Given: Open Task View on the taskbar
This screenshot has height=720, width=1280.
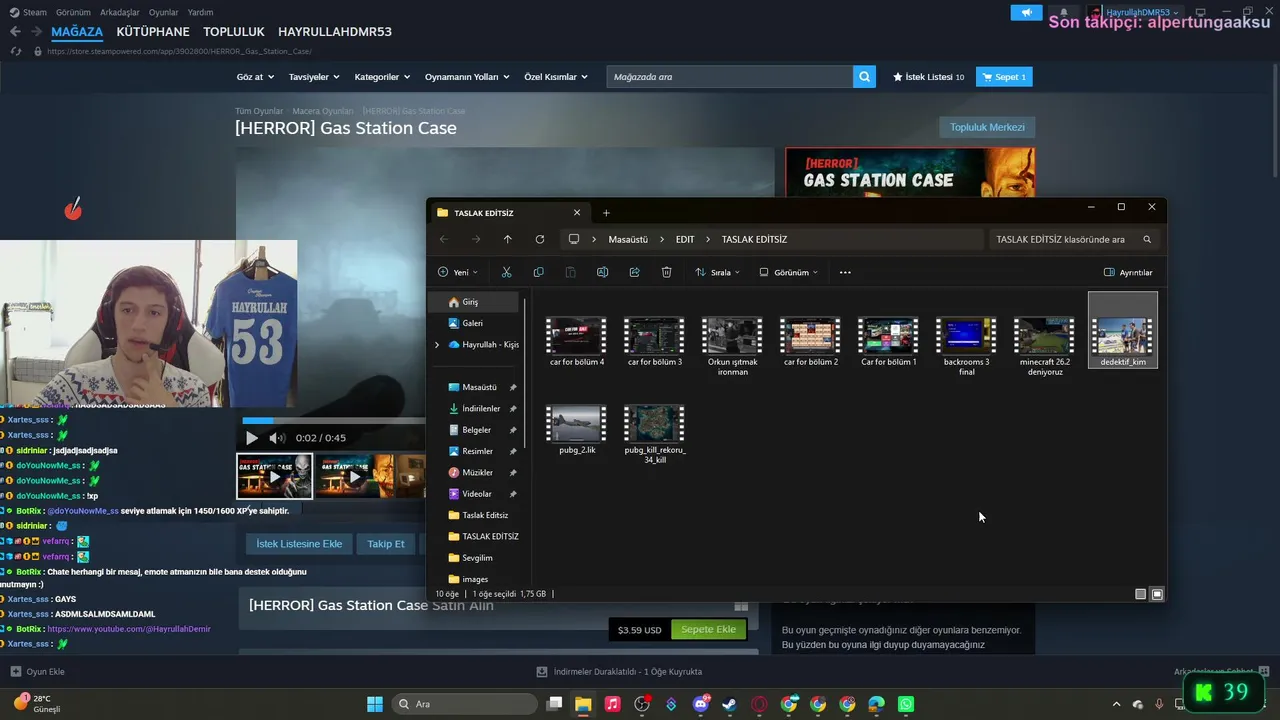Looking at the screenshot, I should [554, 704].
